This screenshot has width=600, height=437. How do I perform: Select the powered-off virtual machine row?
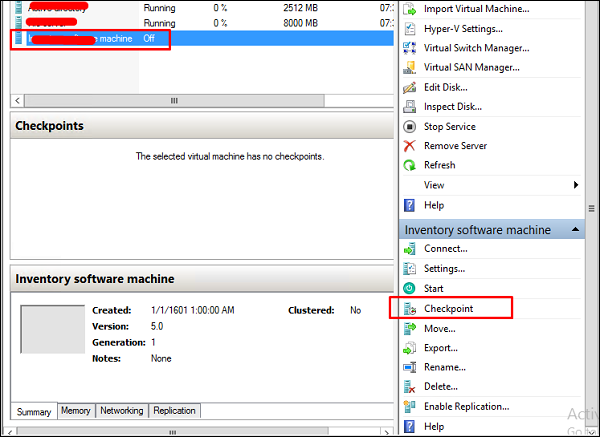click(202, 39)
